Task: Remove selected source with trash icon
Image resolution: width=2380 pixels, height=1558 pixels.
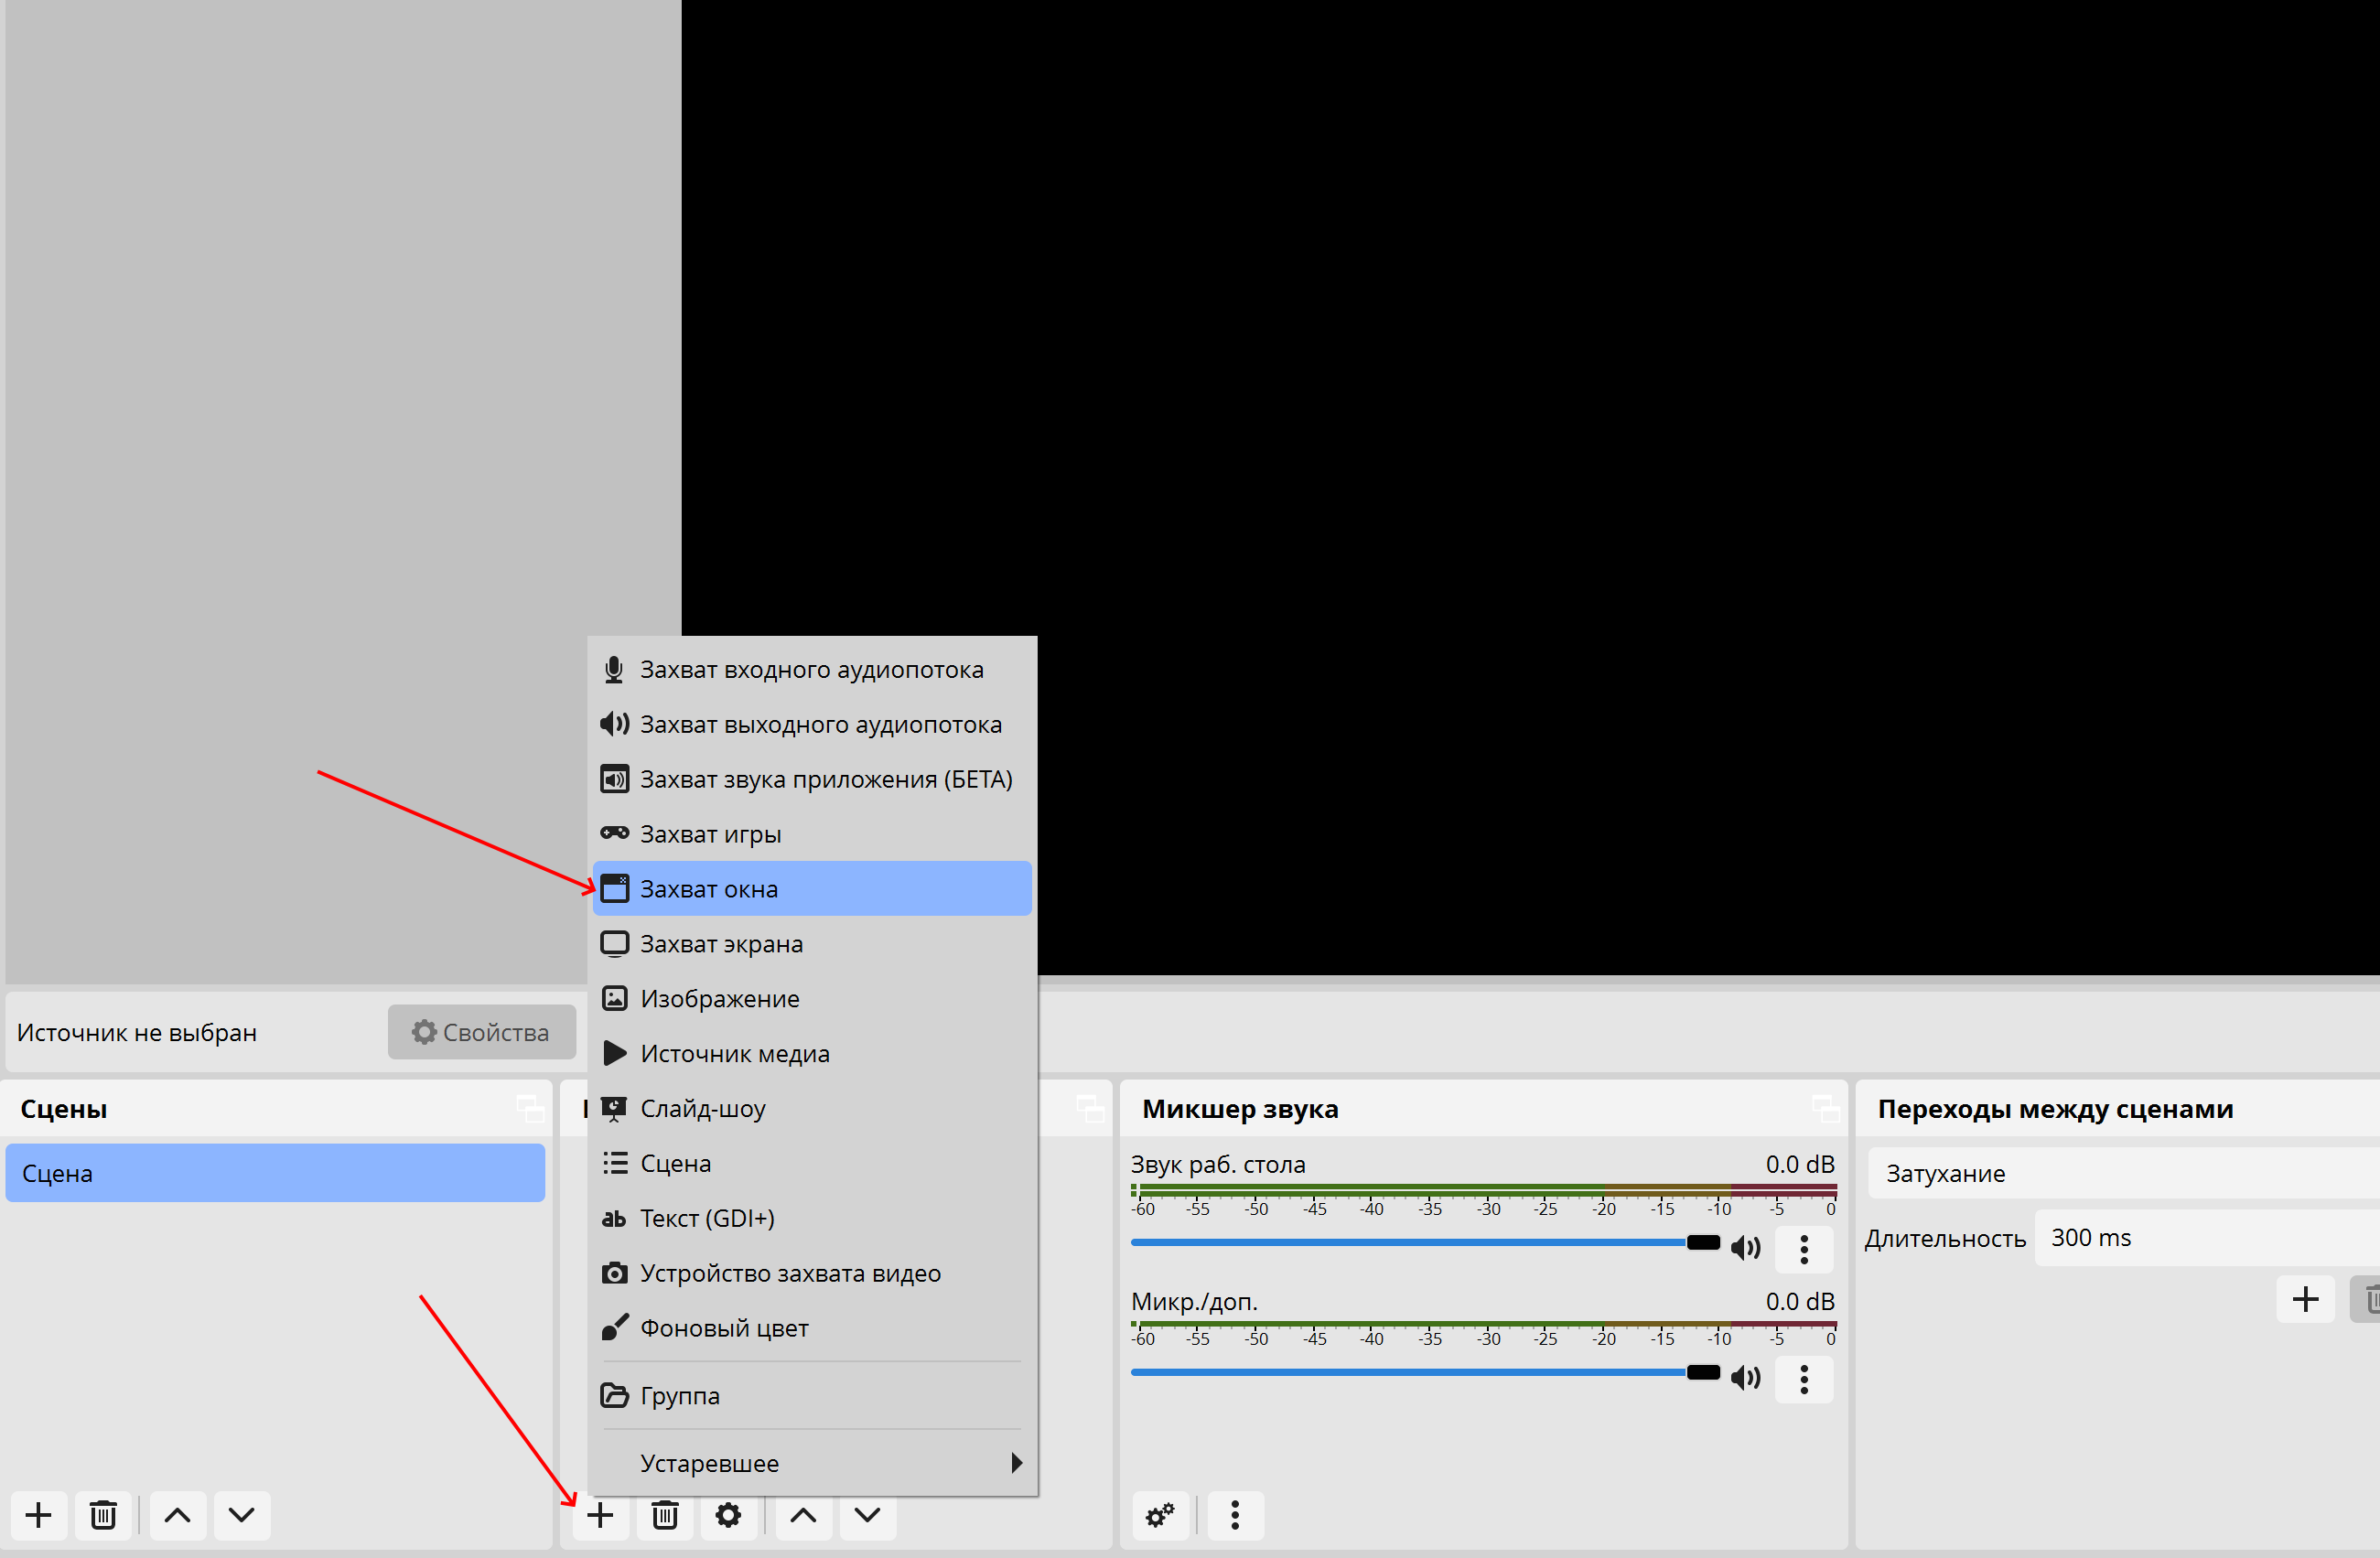Action: point(665,1515)
